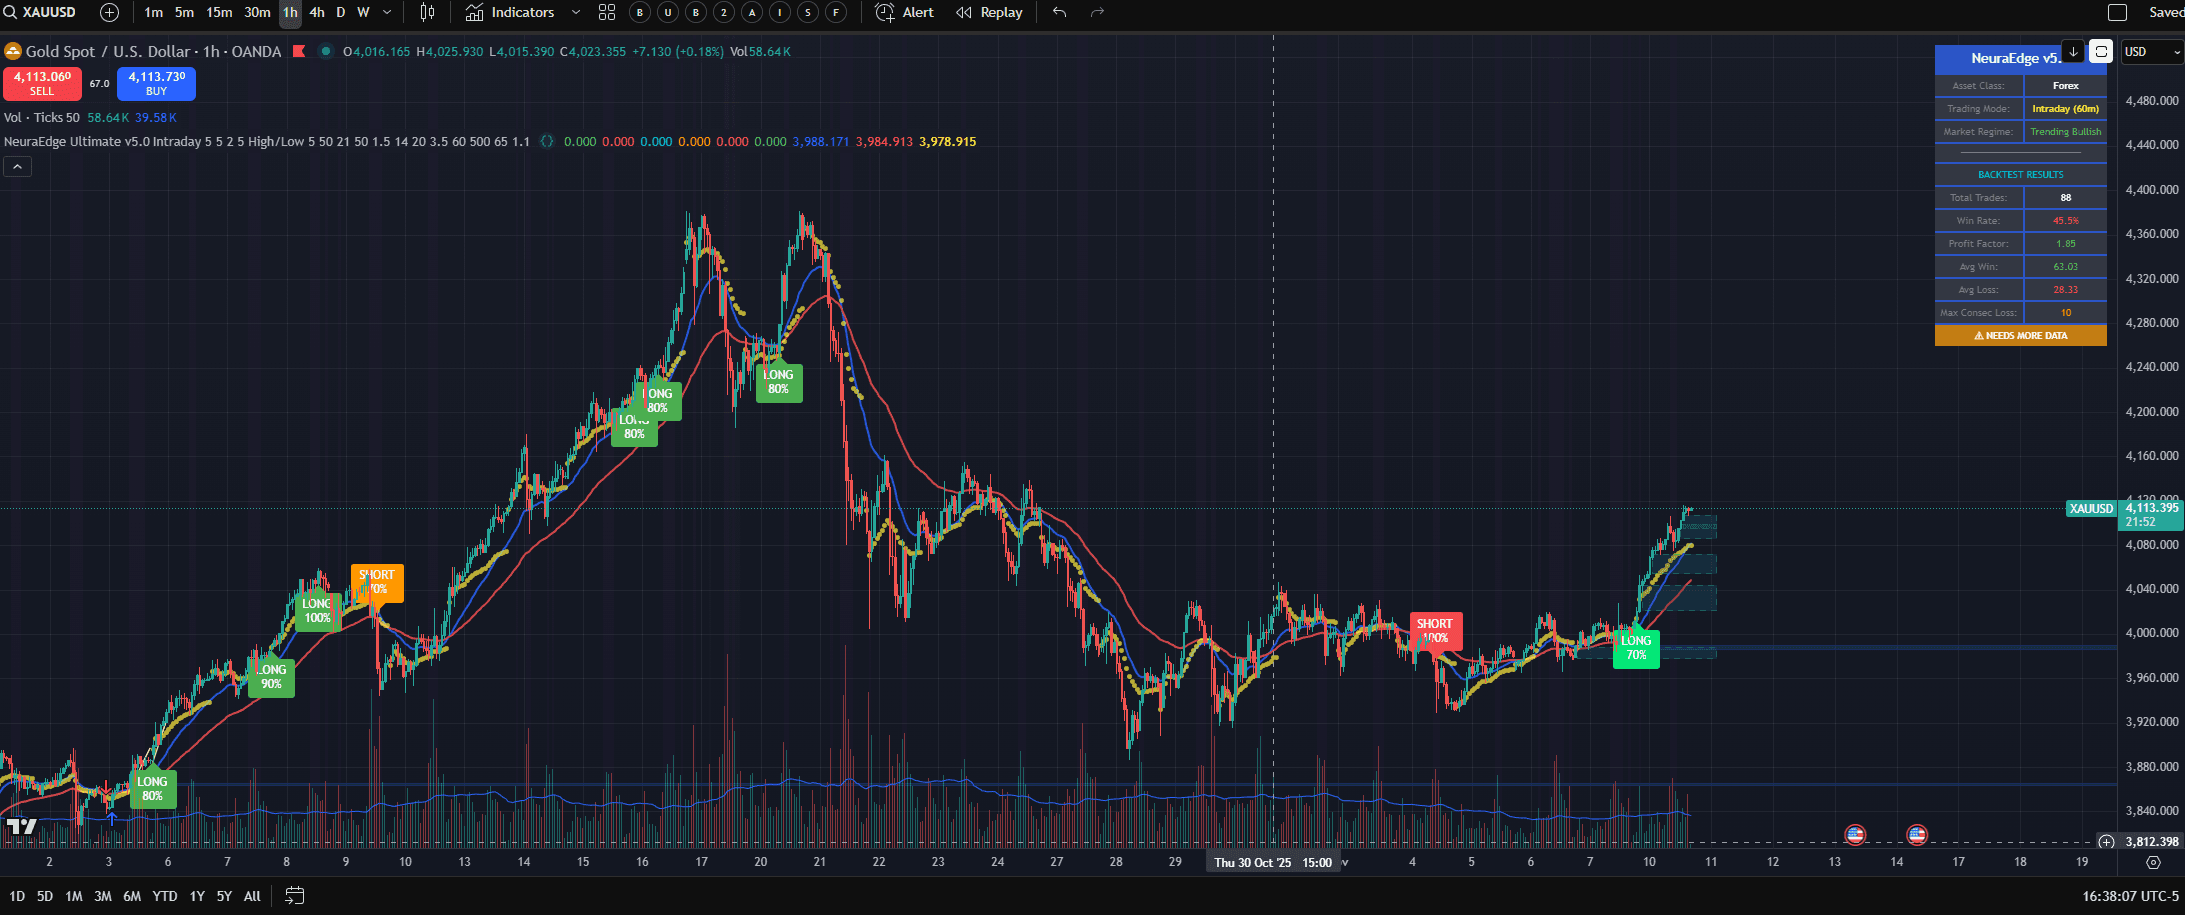Select the 1Y range at the bottom
Viewport: 2185px width, 915px height.
click(x=196, y=896)
